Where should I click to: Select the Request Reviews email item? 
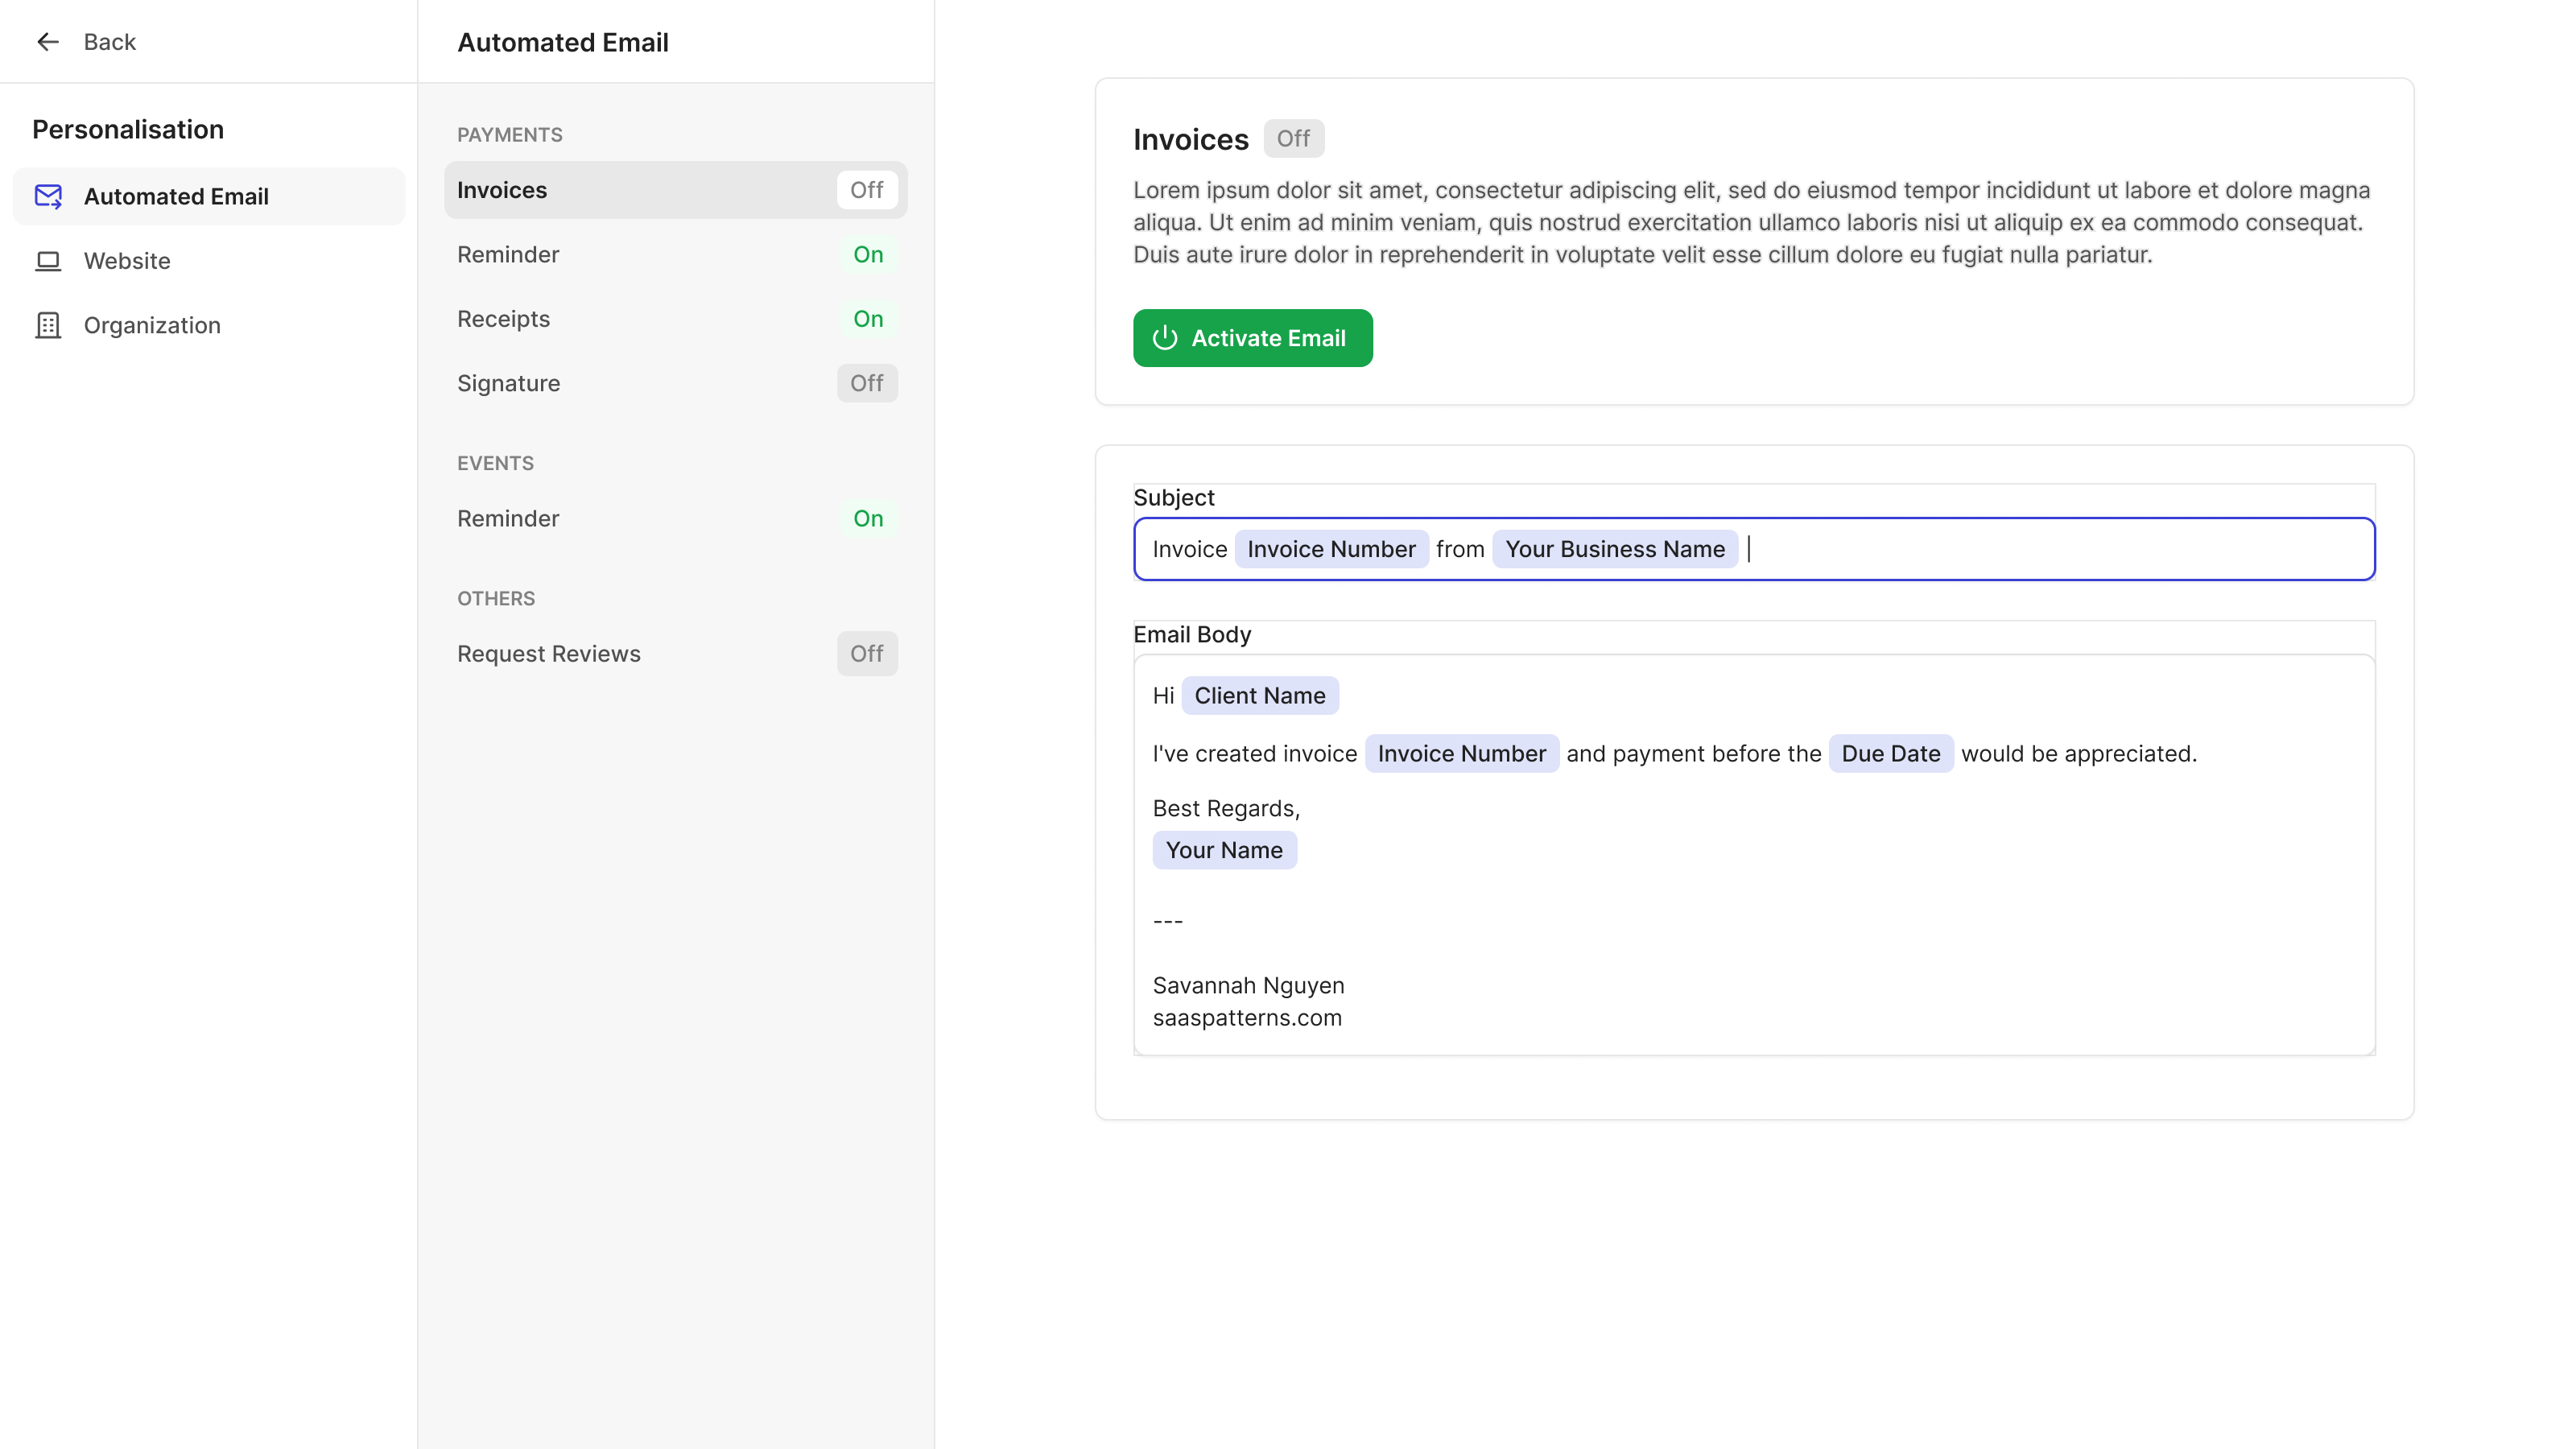(676, 653)
